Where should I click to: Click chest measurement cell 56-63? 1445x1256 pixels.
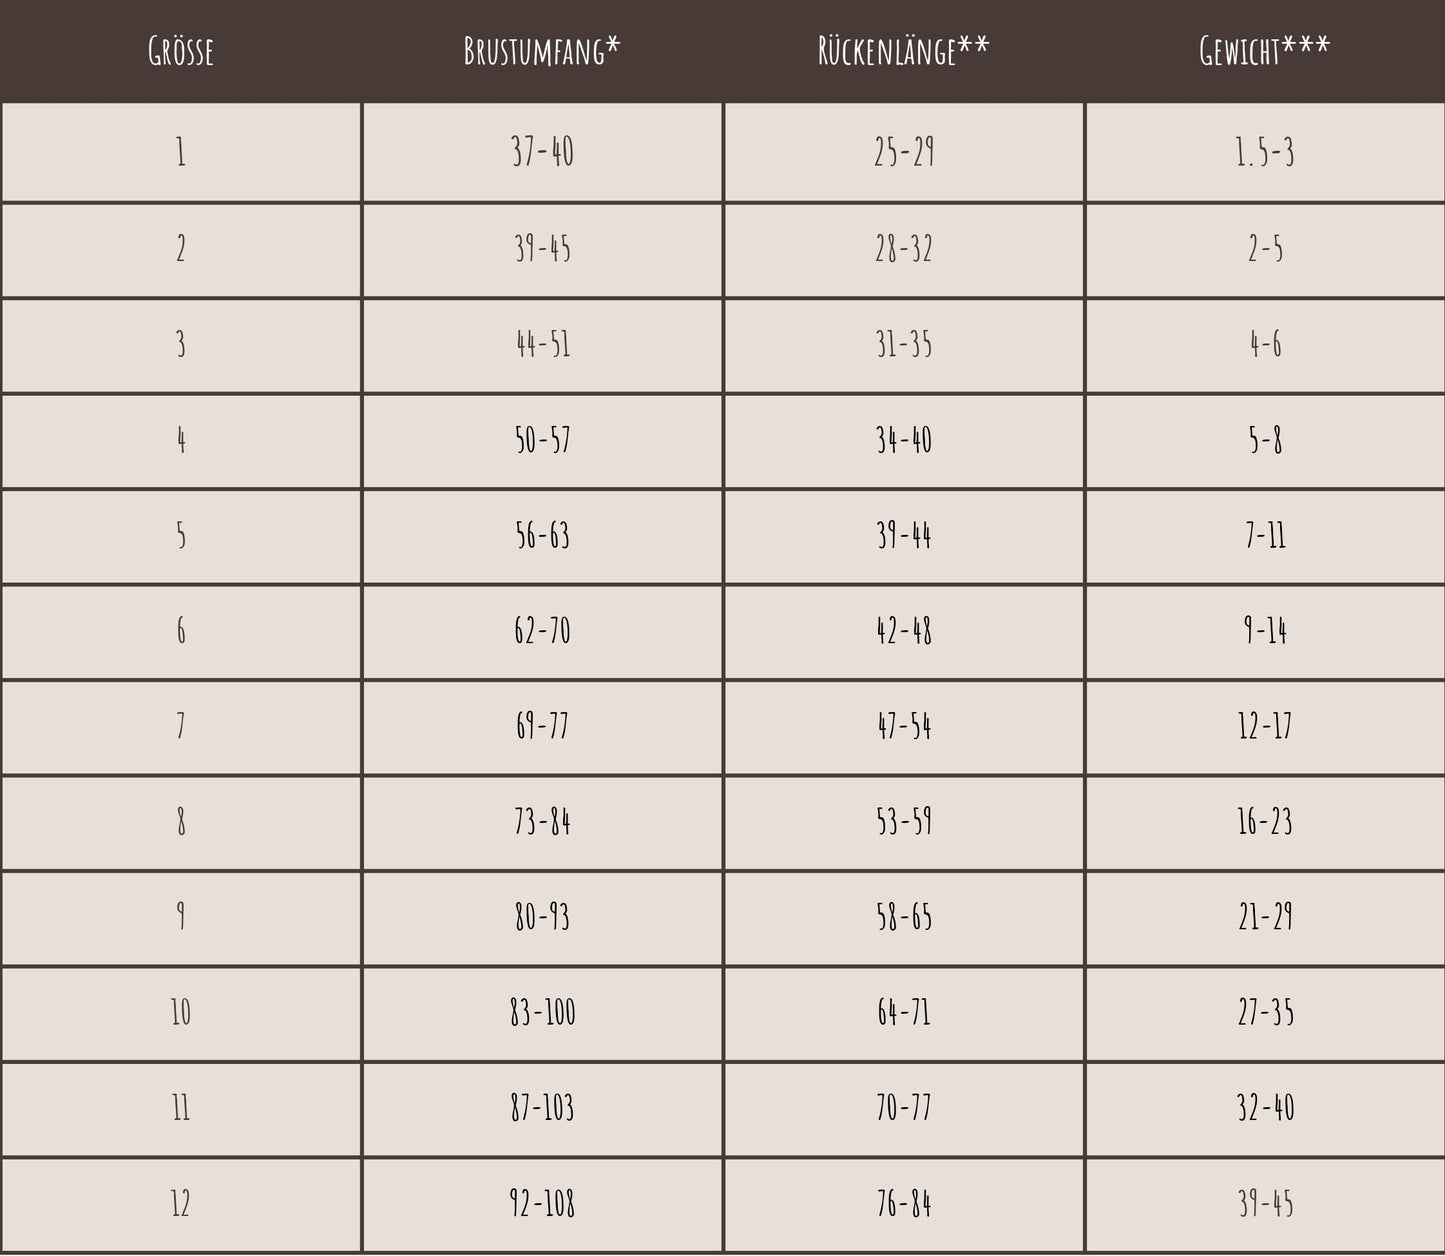pos(542,536)
